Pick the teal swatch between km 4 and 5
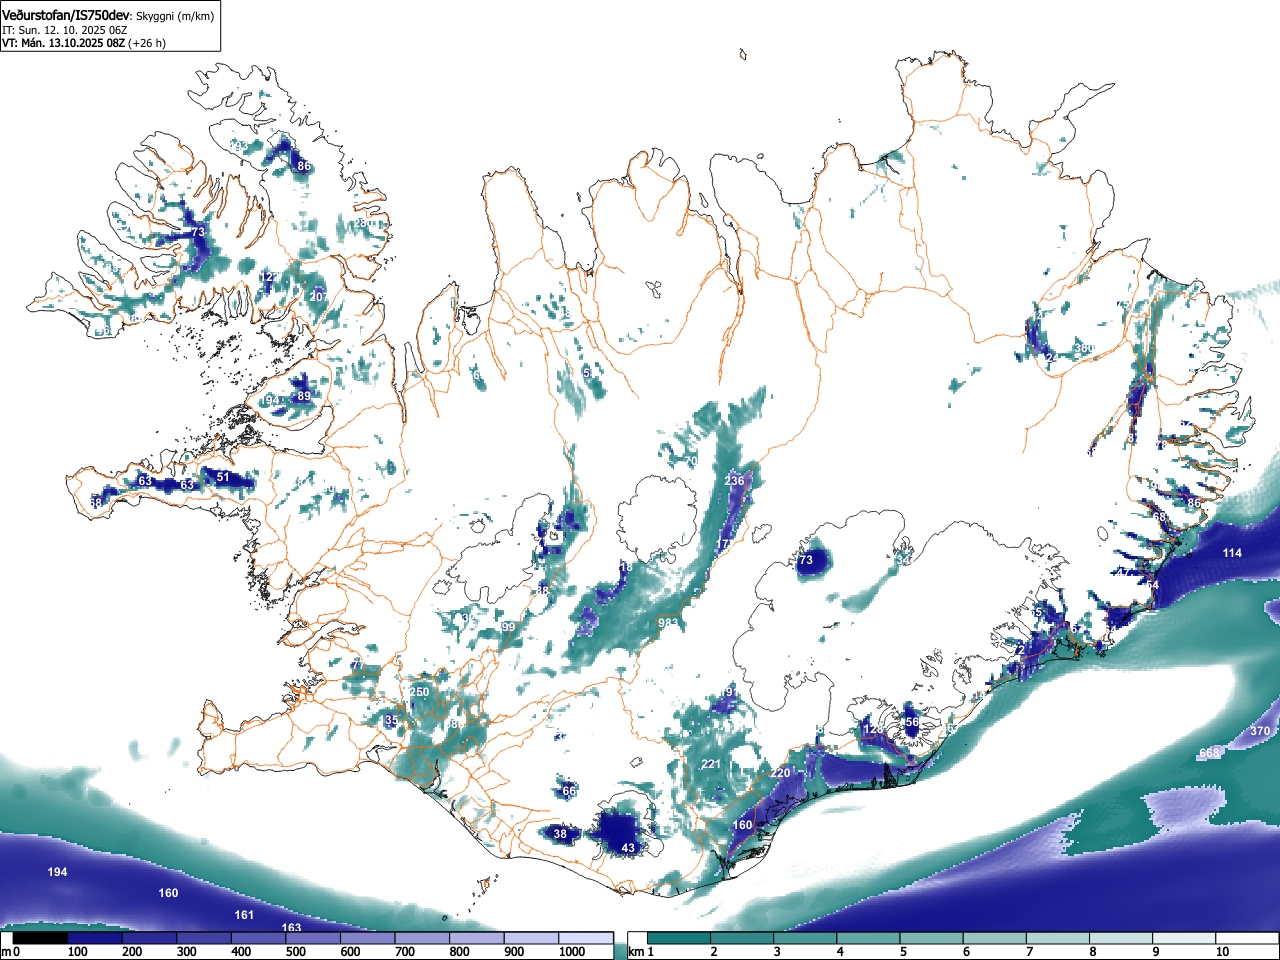Viewport: 1280px width, 960px height. coord(868,938)
